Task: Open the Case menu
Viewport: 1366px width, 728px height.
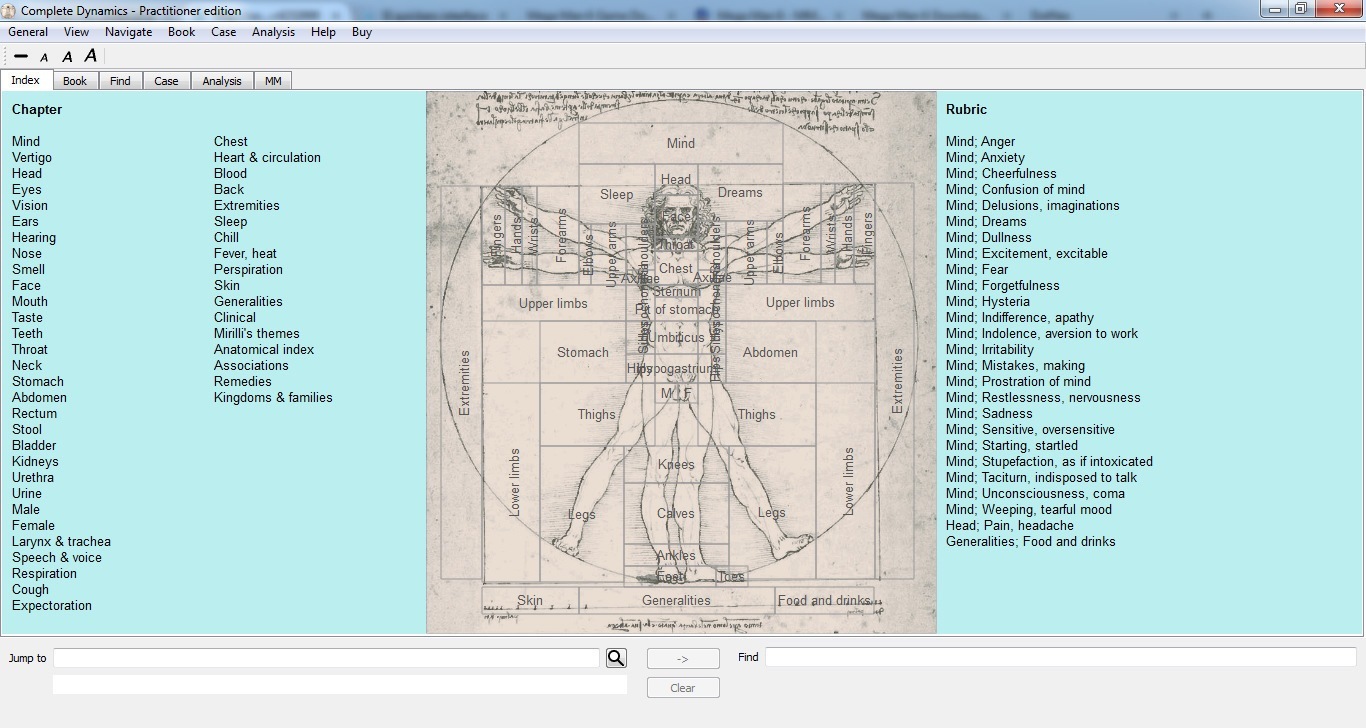Action: pos(224,32)
